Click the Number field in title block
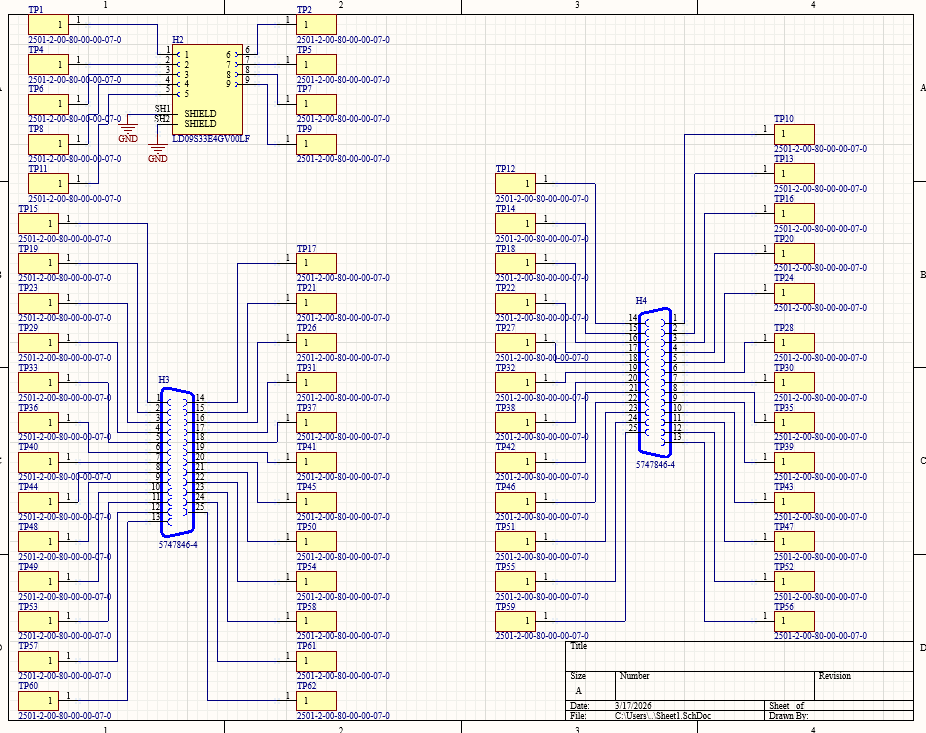926x733 pixels. tap(716, 685)
